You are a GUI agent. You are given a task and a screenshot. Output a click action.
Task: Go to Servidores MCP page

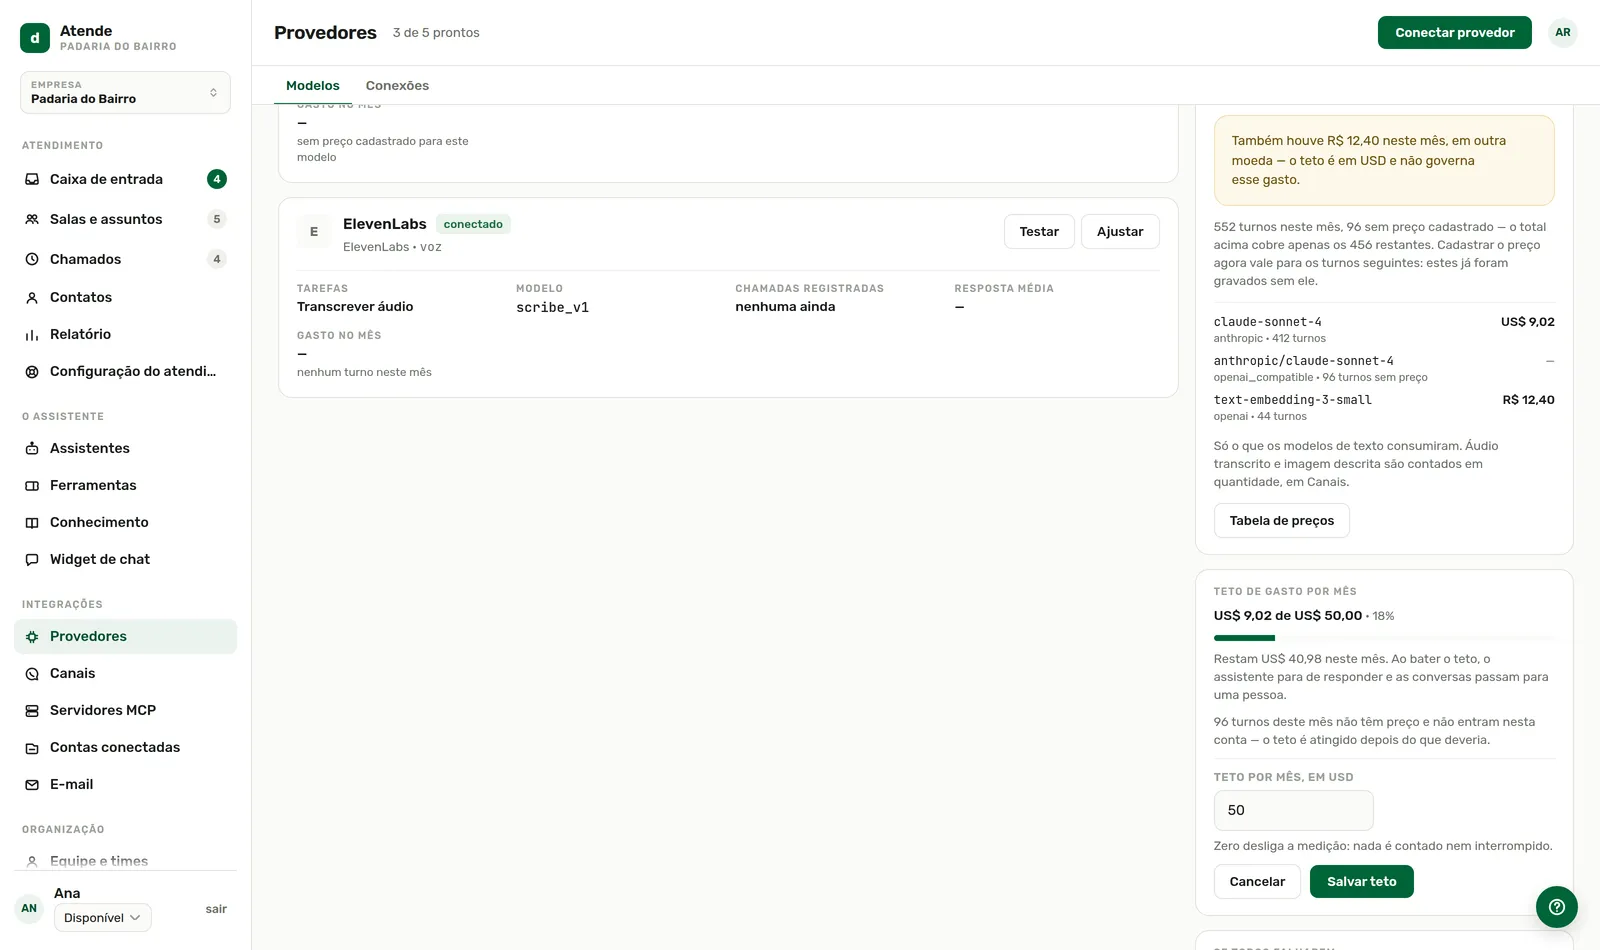point(125,710)
